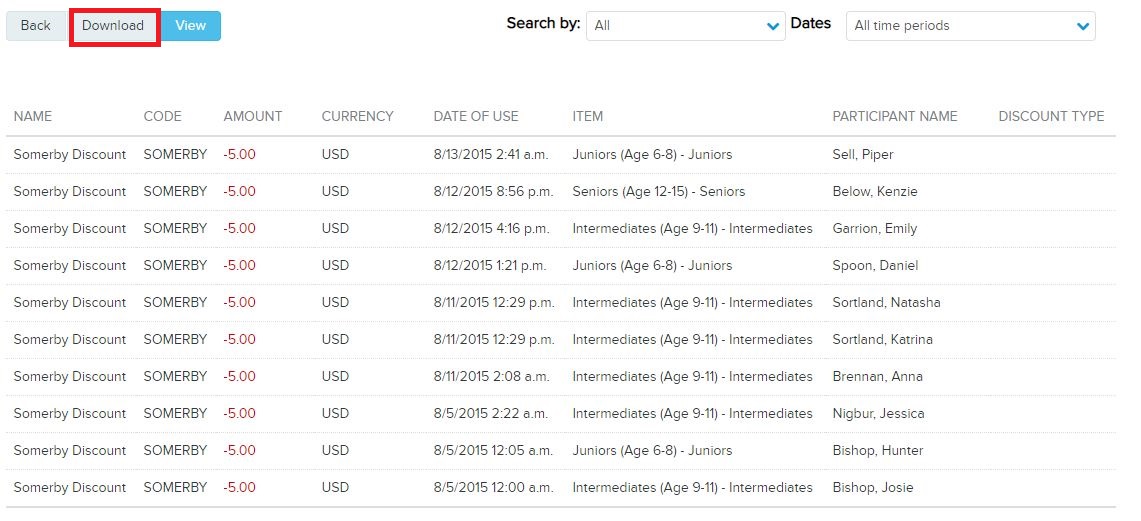Screen dimensions: 1141x521
Task: Click the DATE OF USE column header
Action: [x=476, y=116]
